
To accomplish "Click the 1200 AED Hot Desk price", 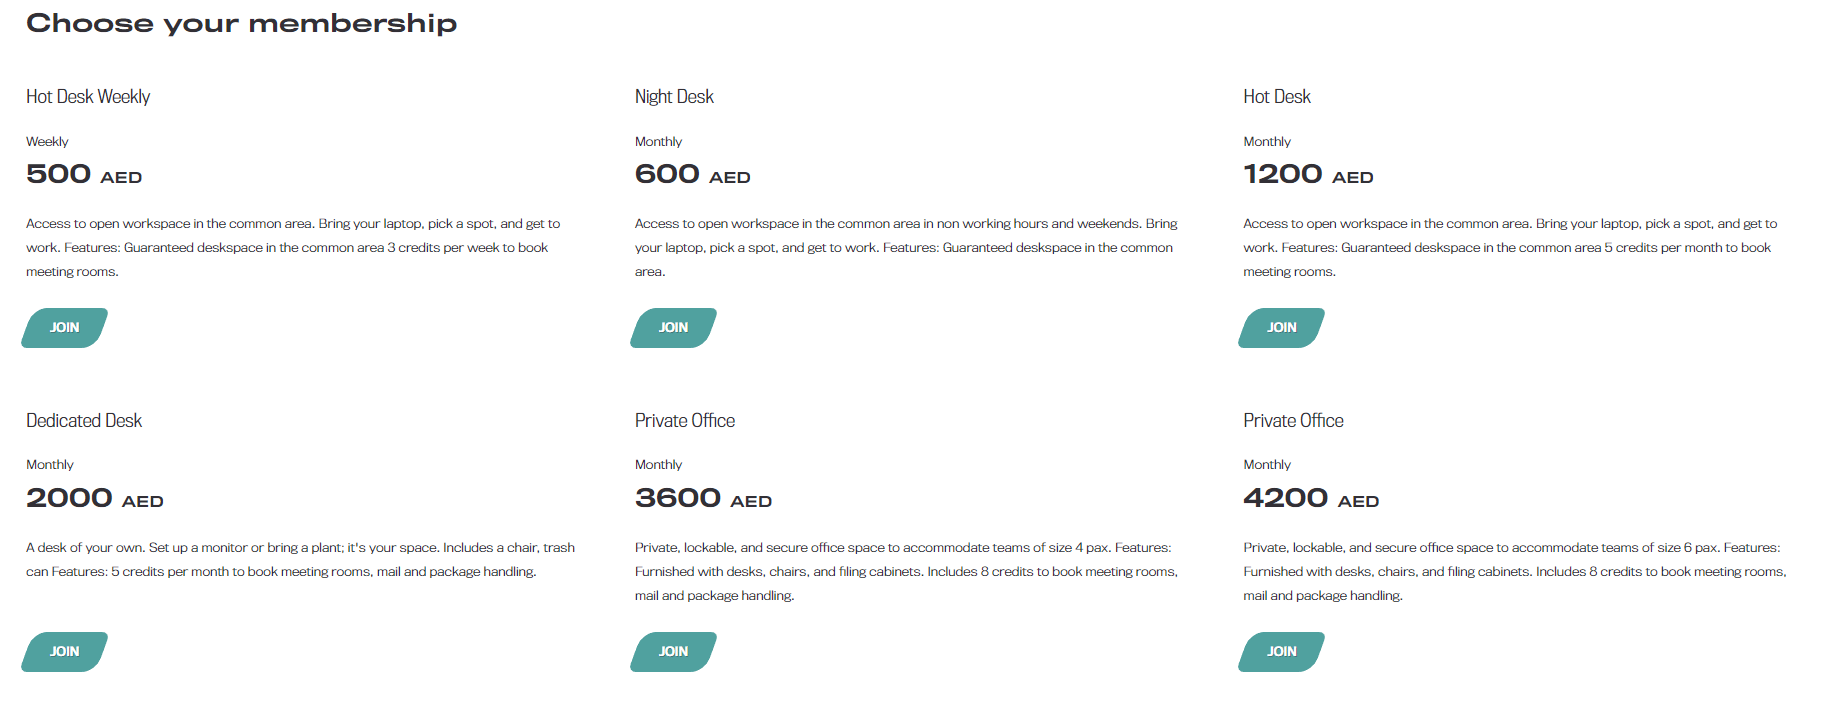I will (1308, 172).
